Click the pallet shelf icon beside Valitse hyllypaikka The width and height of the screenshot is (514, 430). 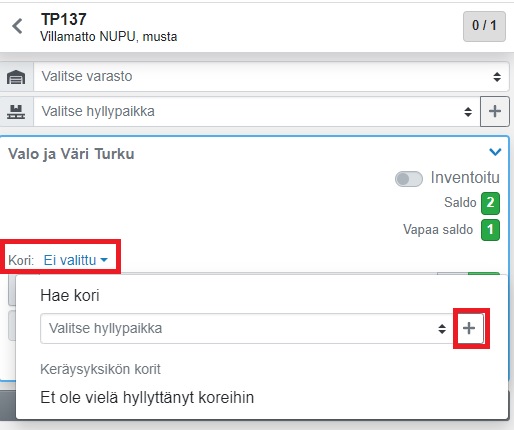click(16, 112)
